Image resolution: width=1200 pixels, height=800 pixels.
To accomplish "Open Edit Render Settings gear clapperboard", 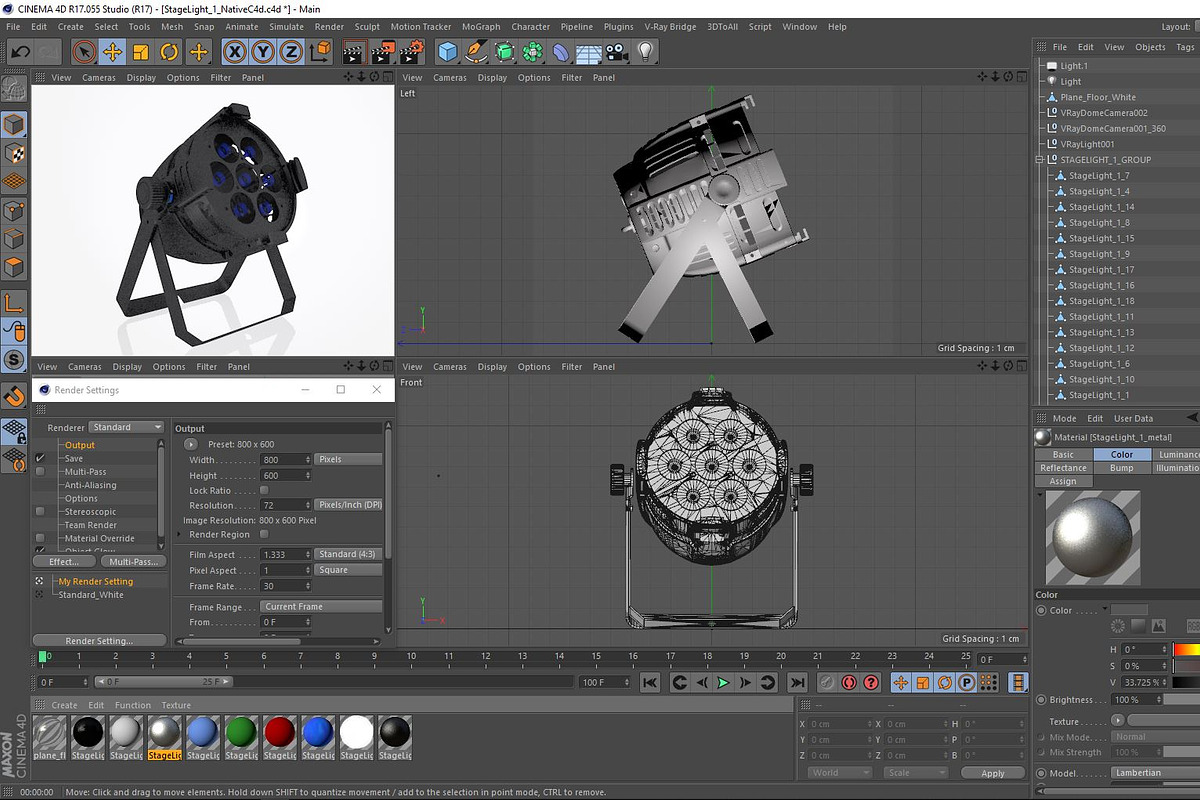I will pos(411,51).
